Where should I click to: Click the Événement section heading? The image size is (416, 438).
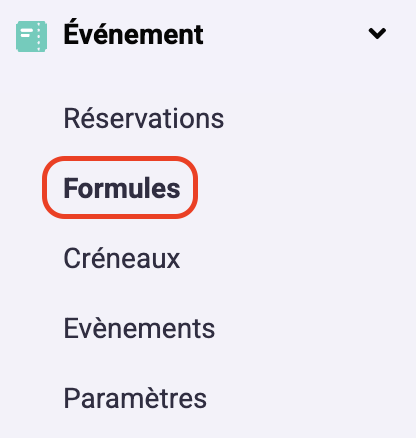click(133, 35)
